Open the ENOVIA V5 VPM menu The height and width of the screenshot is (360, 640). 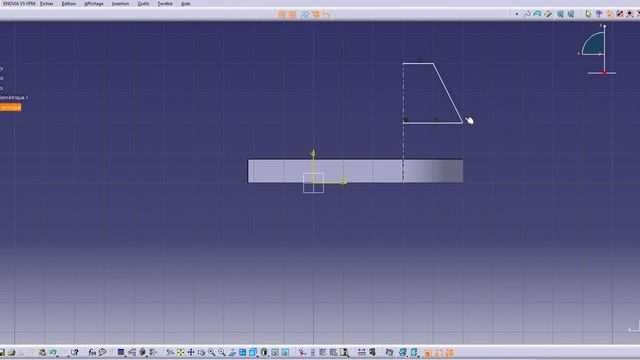tap(19, 4)
